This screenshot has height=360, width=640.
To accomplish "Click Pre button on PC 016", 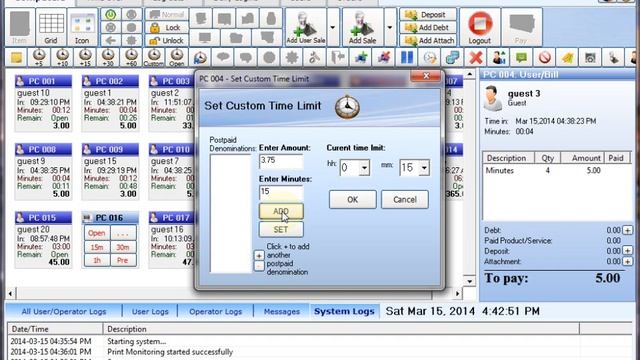I will (x=122, y=260).
